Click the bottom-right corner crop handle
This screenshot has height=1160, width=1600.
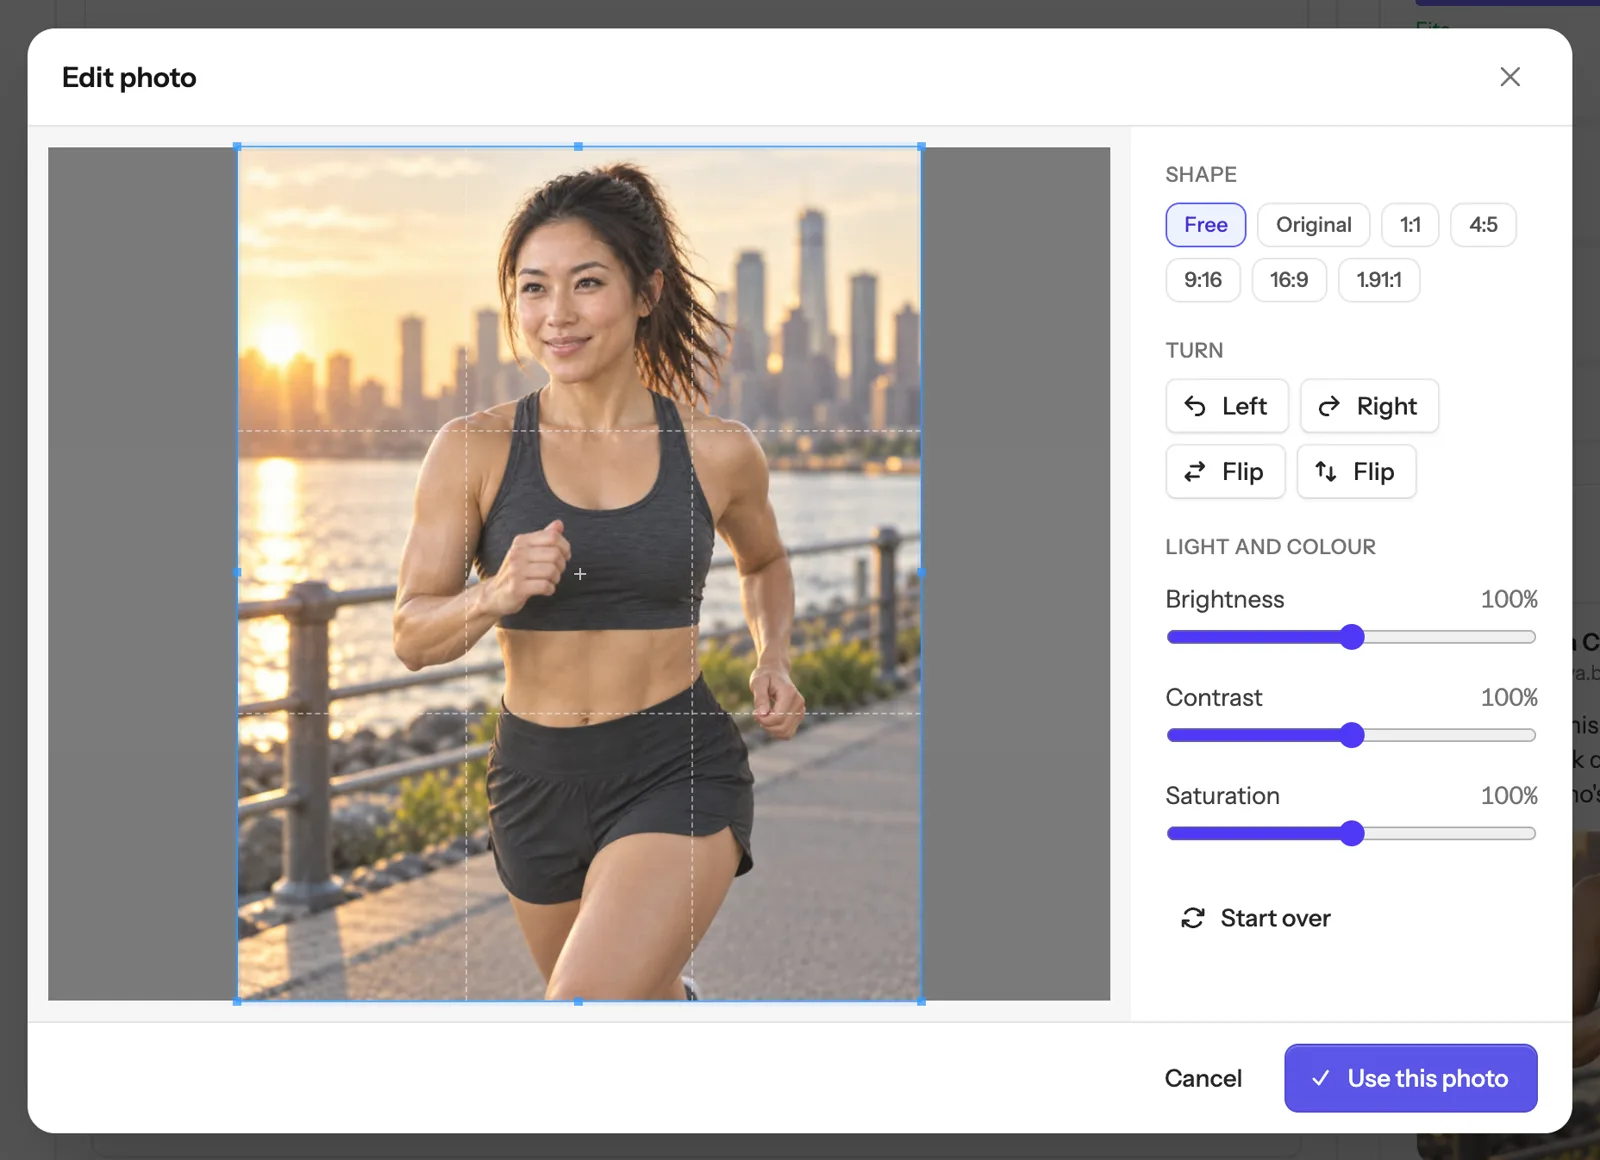tap(921, 1001)
